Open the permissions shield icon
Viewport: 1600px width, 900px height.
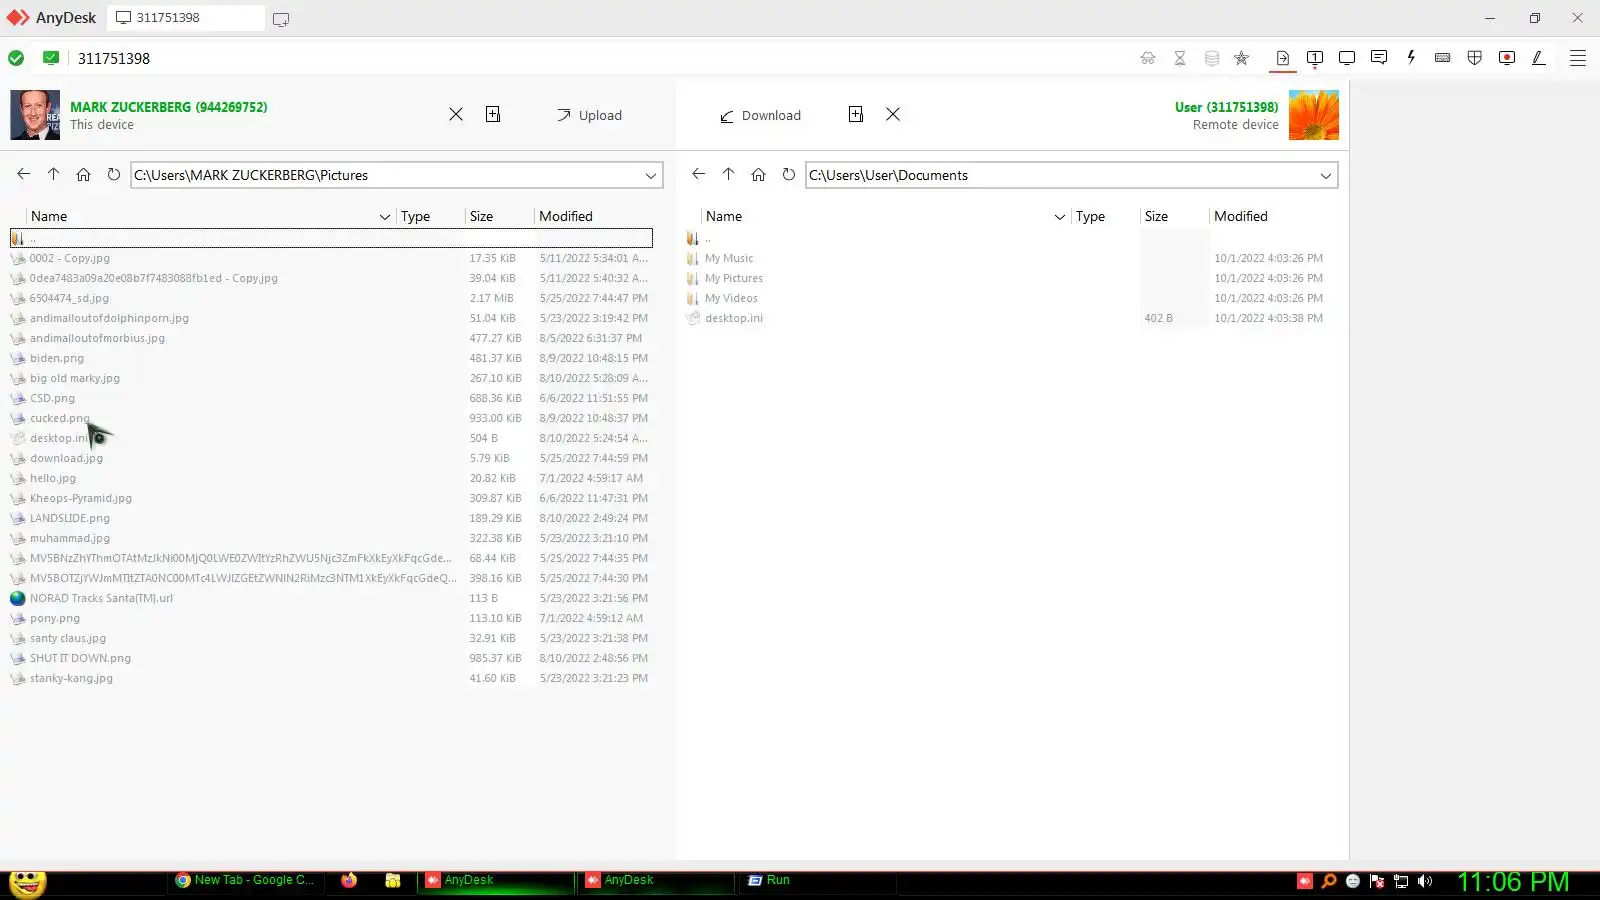(x=1475, y=58)
